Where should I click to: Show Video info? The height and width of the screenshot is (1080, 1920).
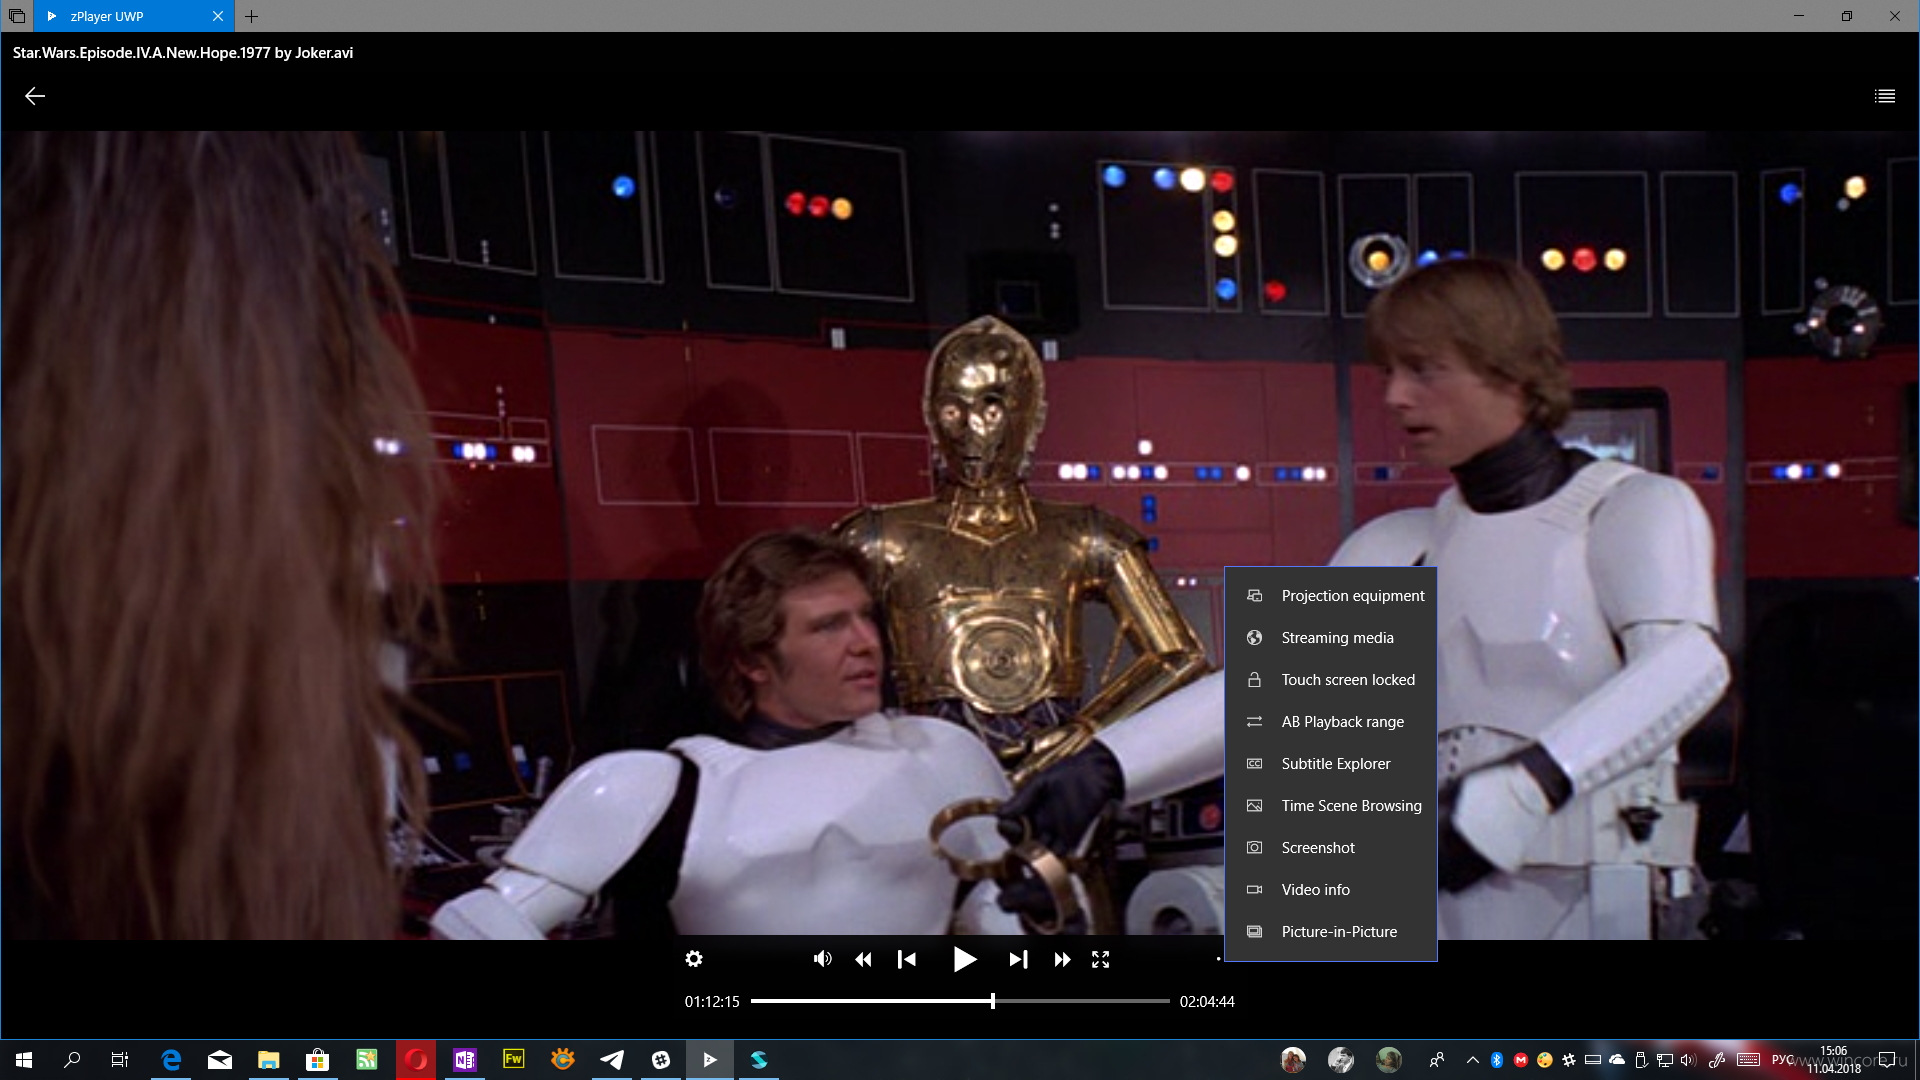1331,889
